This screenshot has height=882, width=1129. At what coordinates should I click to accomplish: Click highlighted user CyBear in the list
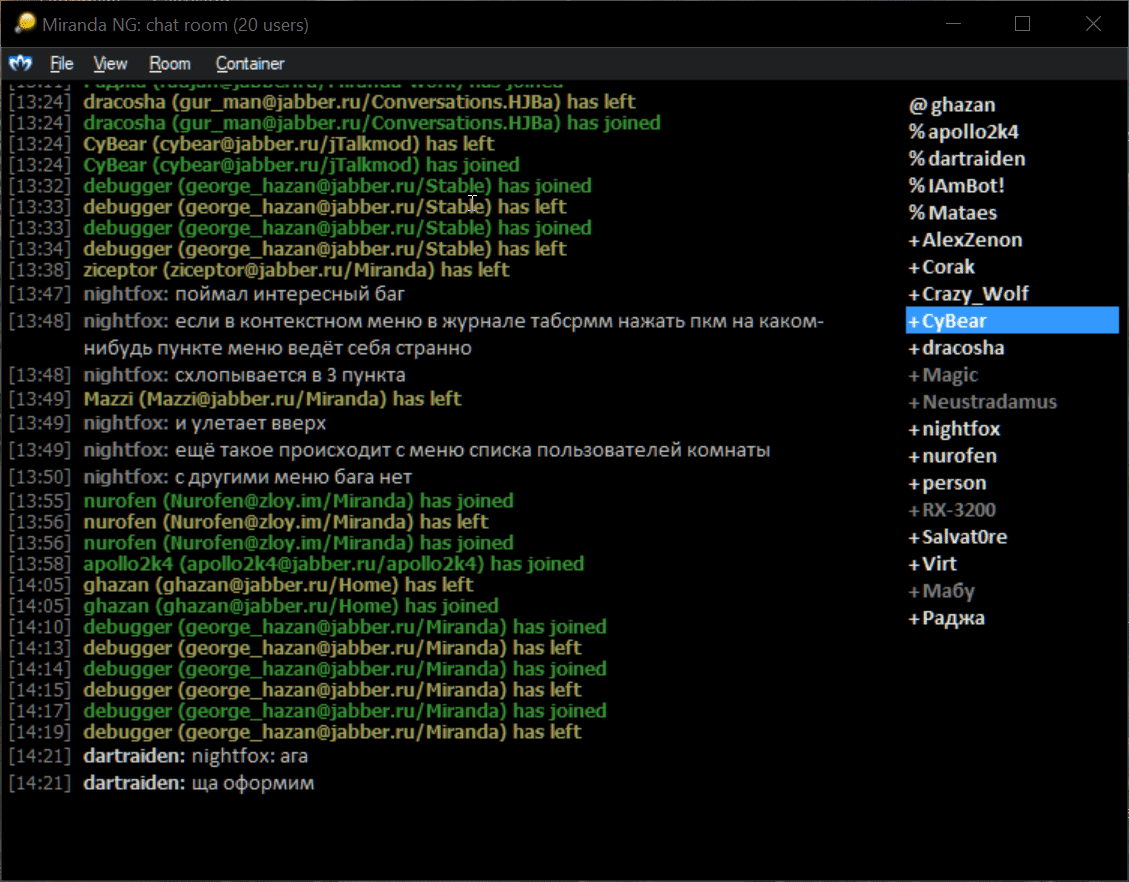point(1012,320)
